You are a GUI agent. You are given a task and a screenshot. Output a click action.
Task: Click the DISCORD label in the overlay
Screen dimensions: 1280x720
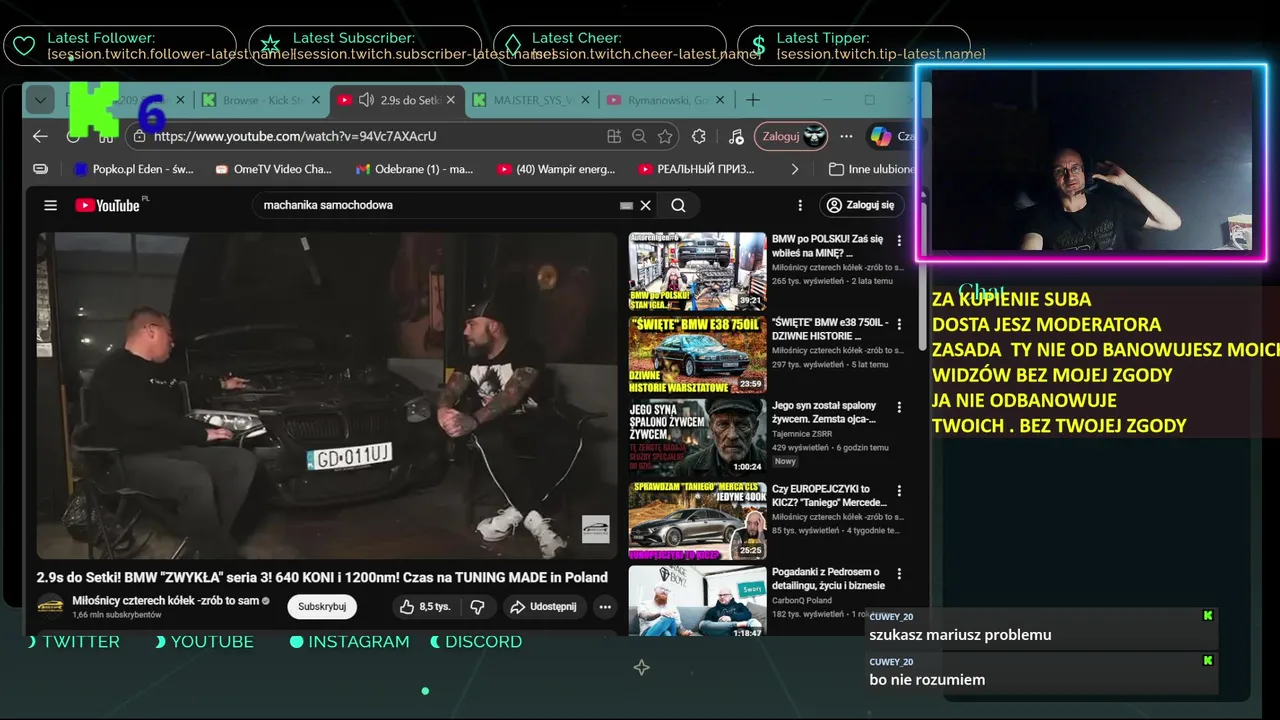coord(483,642)
